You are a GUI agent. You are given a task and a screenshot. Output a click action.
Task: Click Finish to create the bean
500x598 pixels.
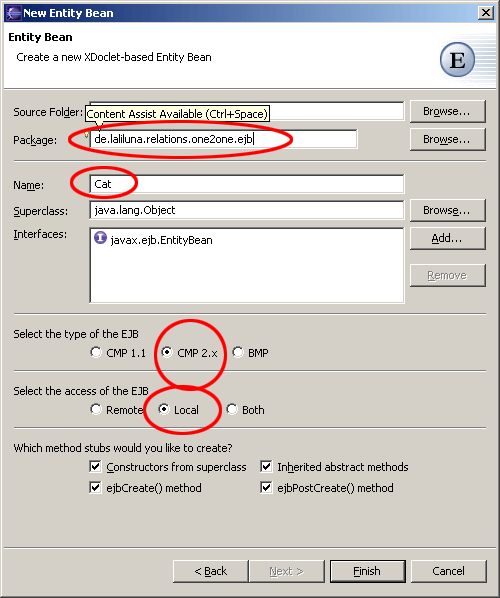367,571
